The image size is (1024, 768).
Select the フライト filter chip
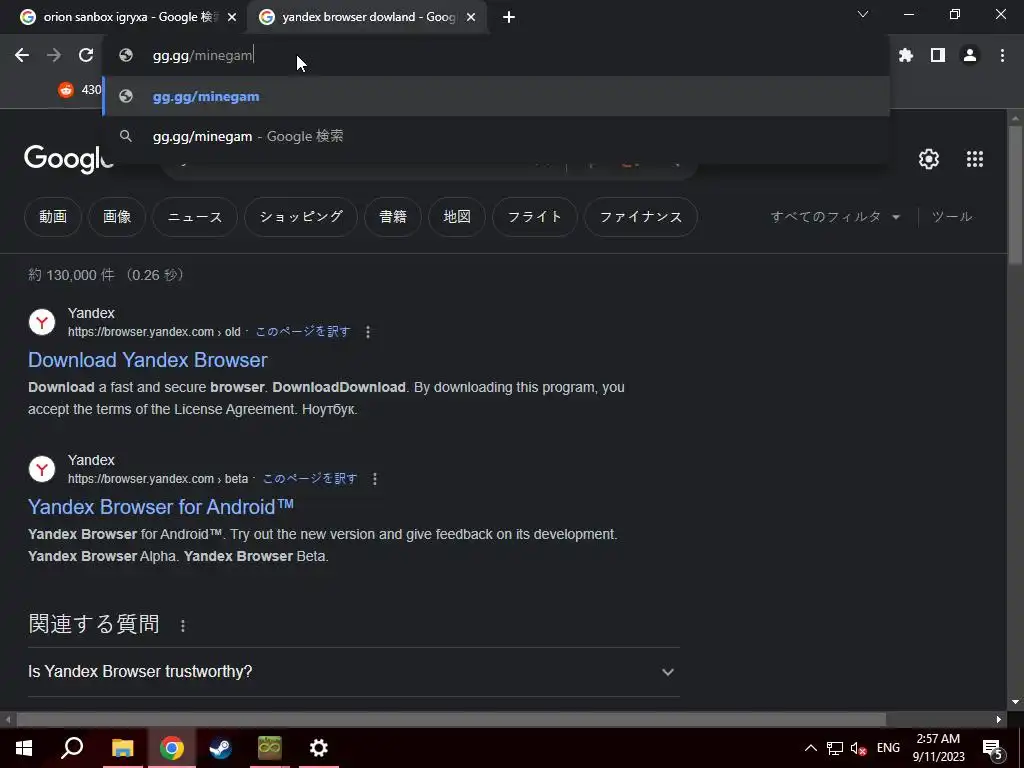535,217
